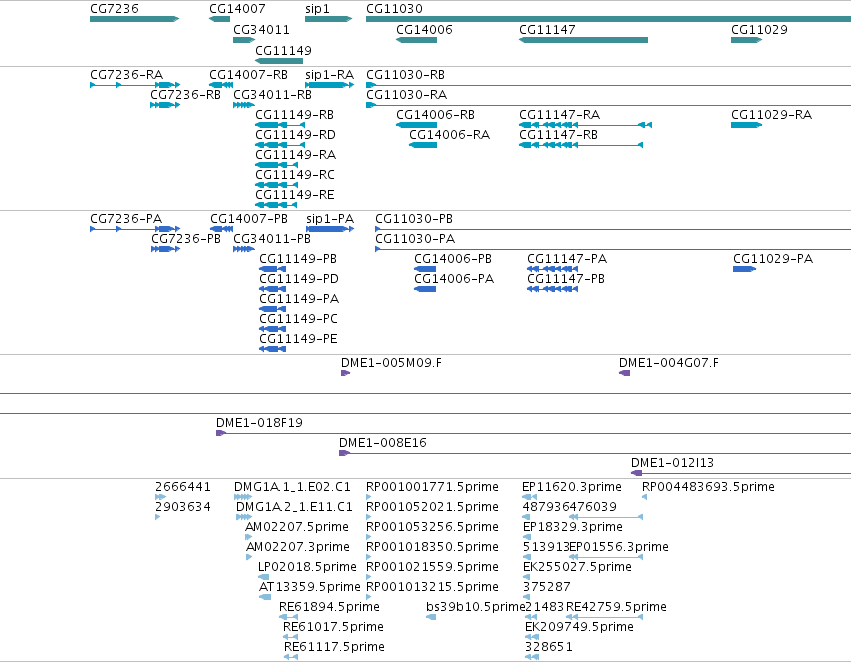
Task: Select the CG14006-RA transcript label
Action: pos(449,135)
